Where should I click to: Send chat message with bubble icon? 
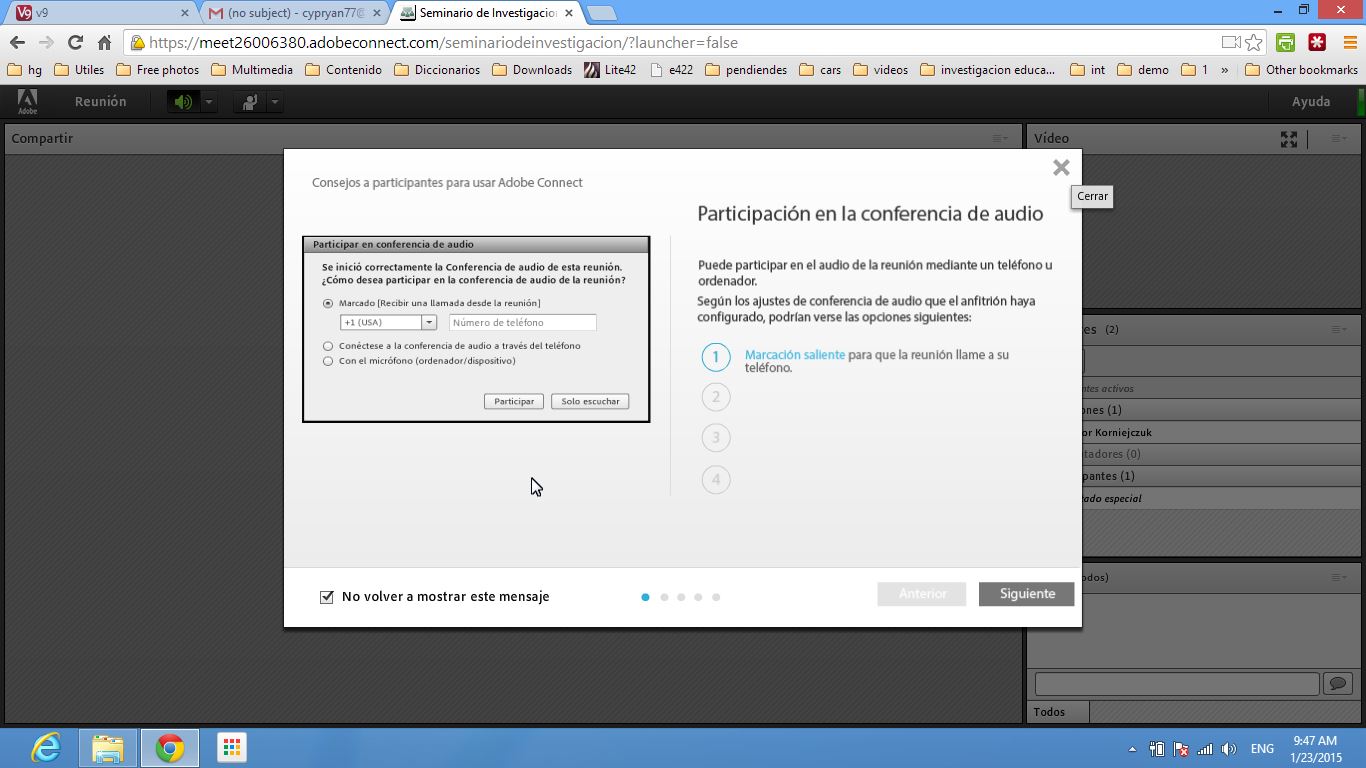point(1337,684)
